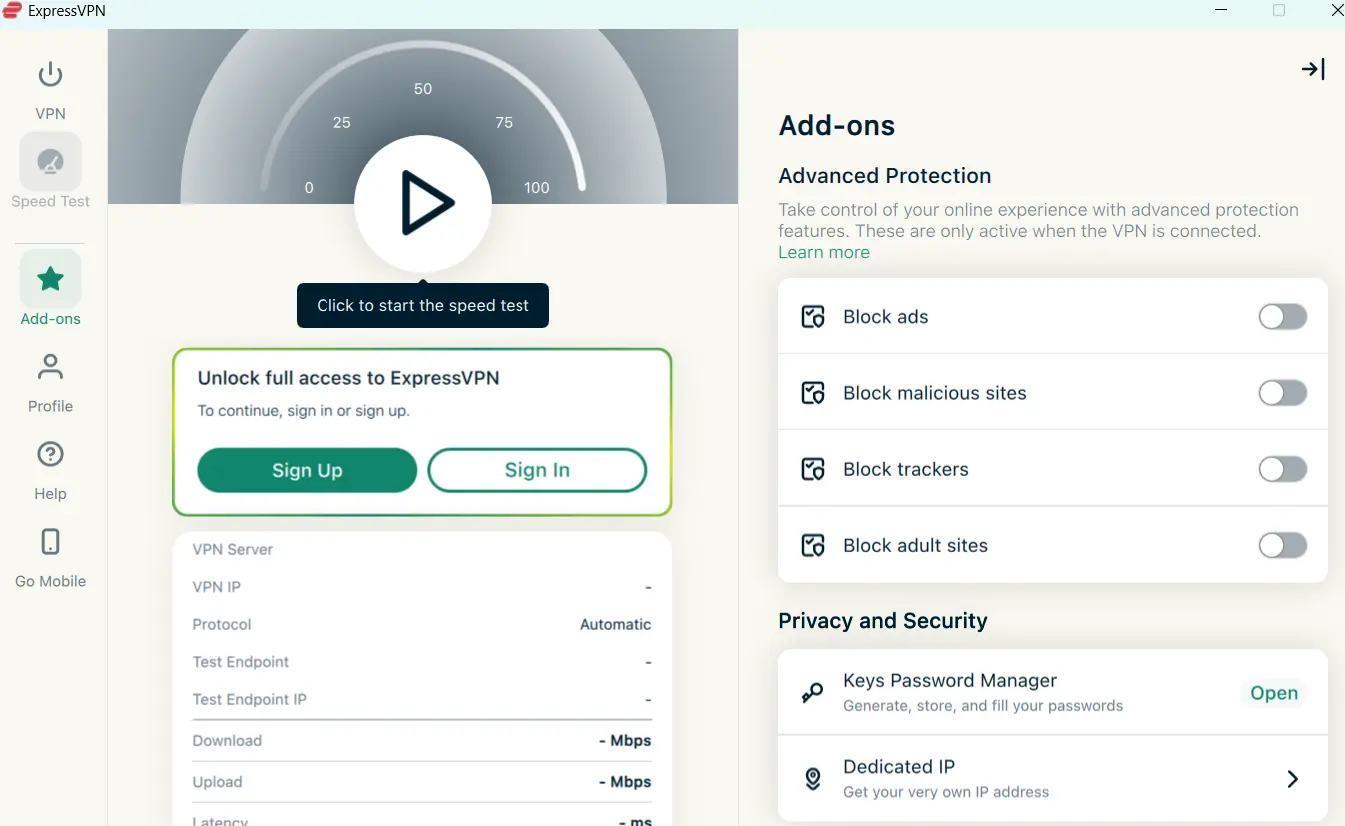Enable the Block ads toggle
This screenshot has height=826, width=1345.
coord(1283,317)
